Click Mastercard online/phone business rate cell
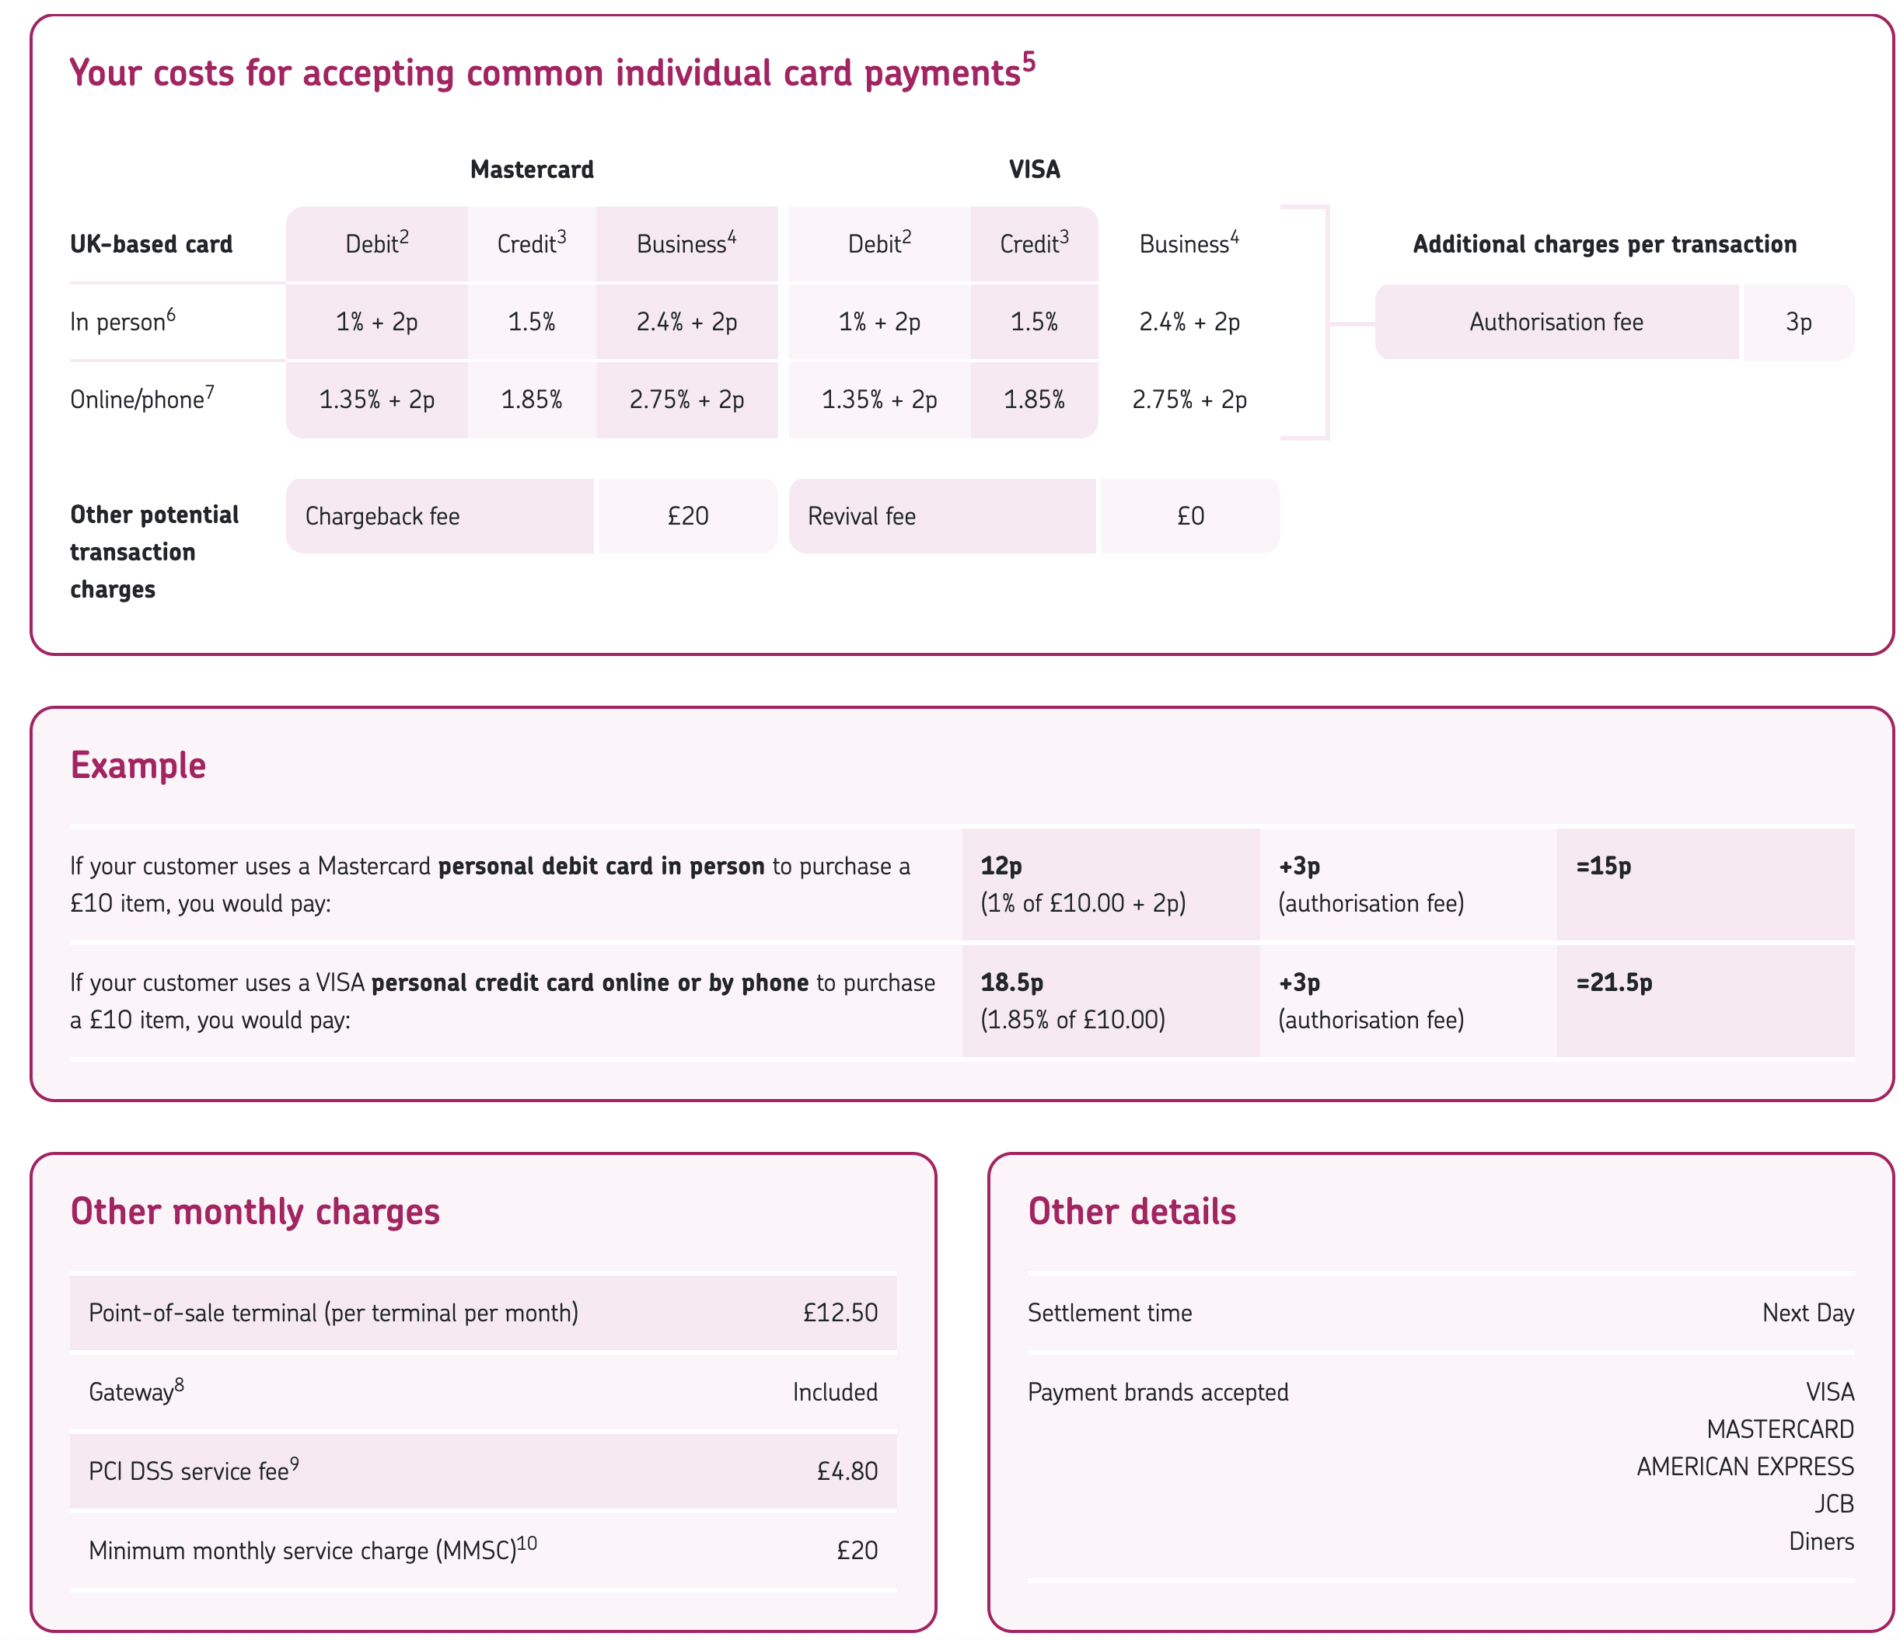Screen dimensions: 1900x1640 pyautogui.click(x=686, y=400)
